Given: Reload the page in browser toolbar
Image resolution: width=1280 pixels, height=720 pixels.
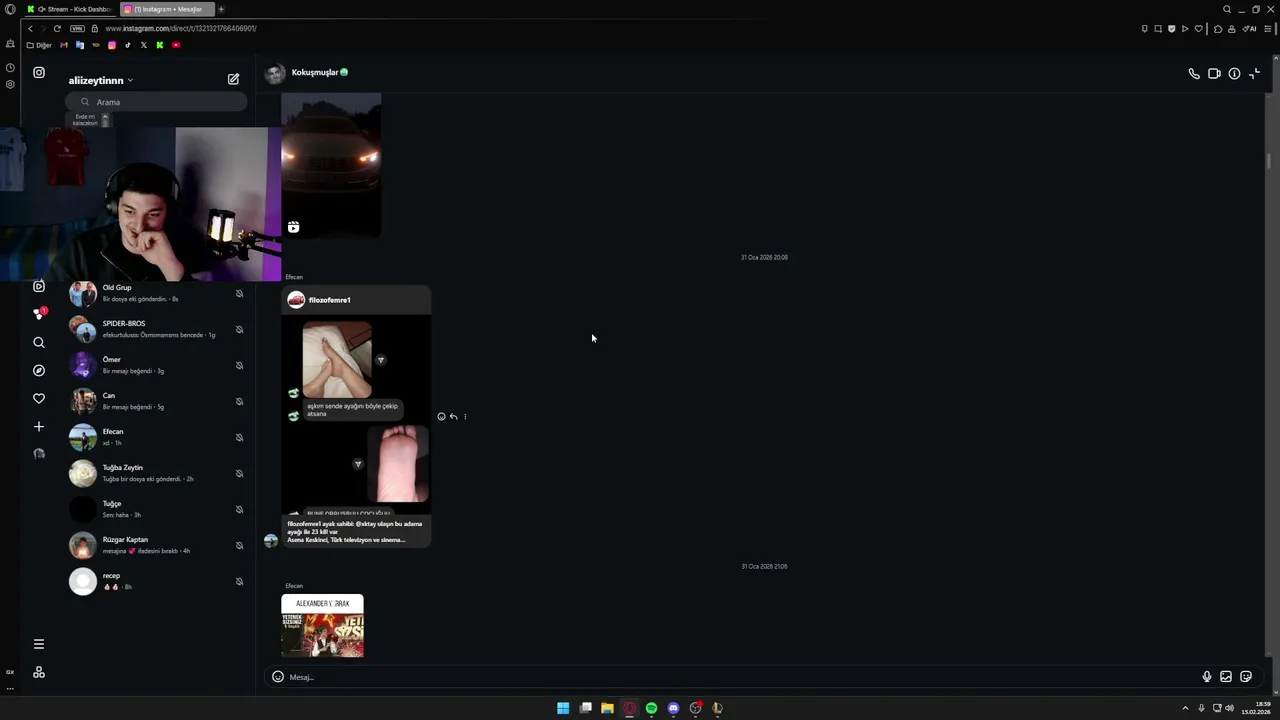Looking at the screenshot, I should [x=57, y=28].
